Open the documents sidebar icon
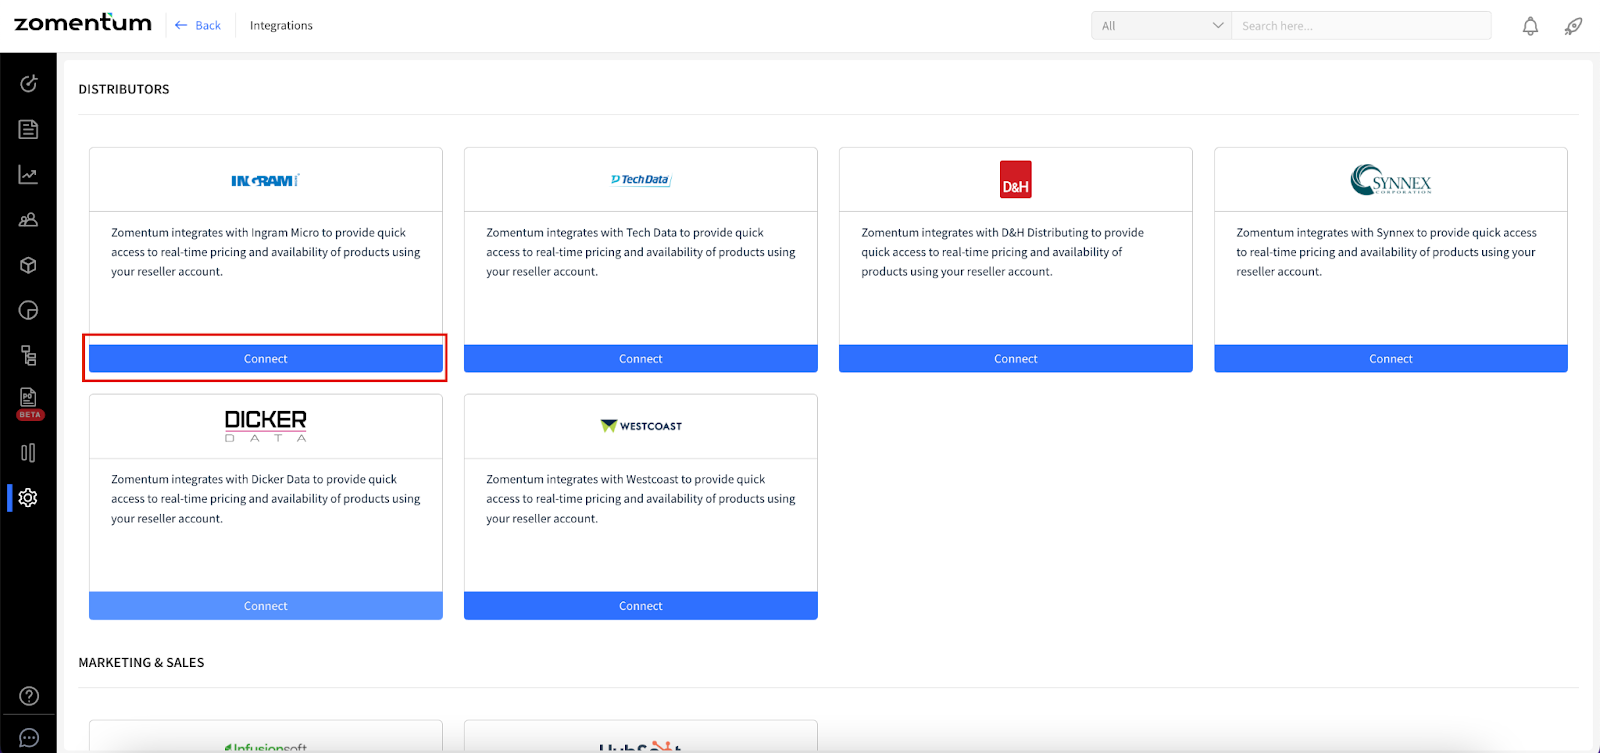1600x753 pixels. click(28, 129)
